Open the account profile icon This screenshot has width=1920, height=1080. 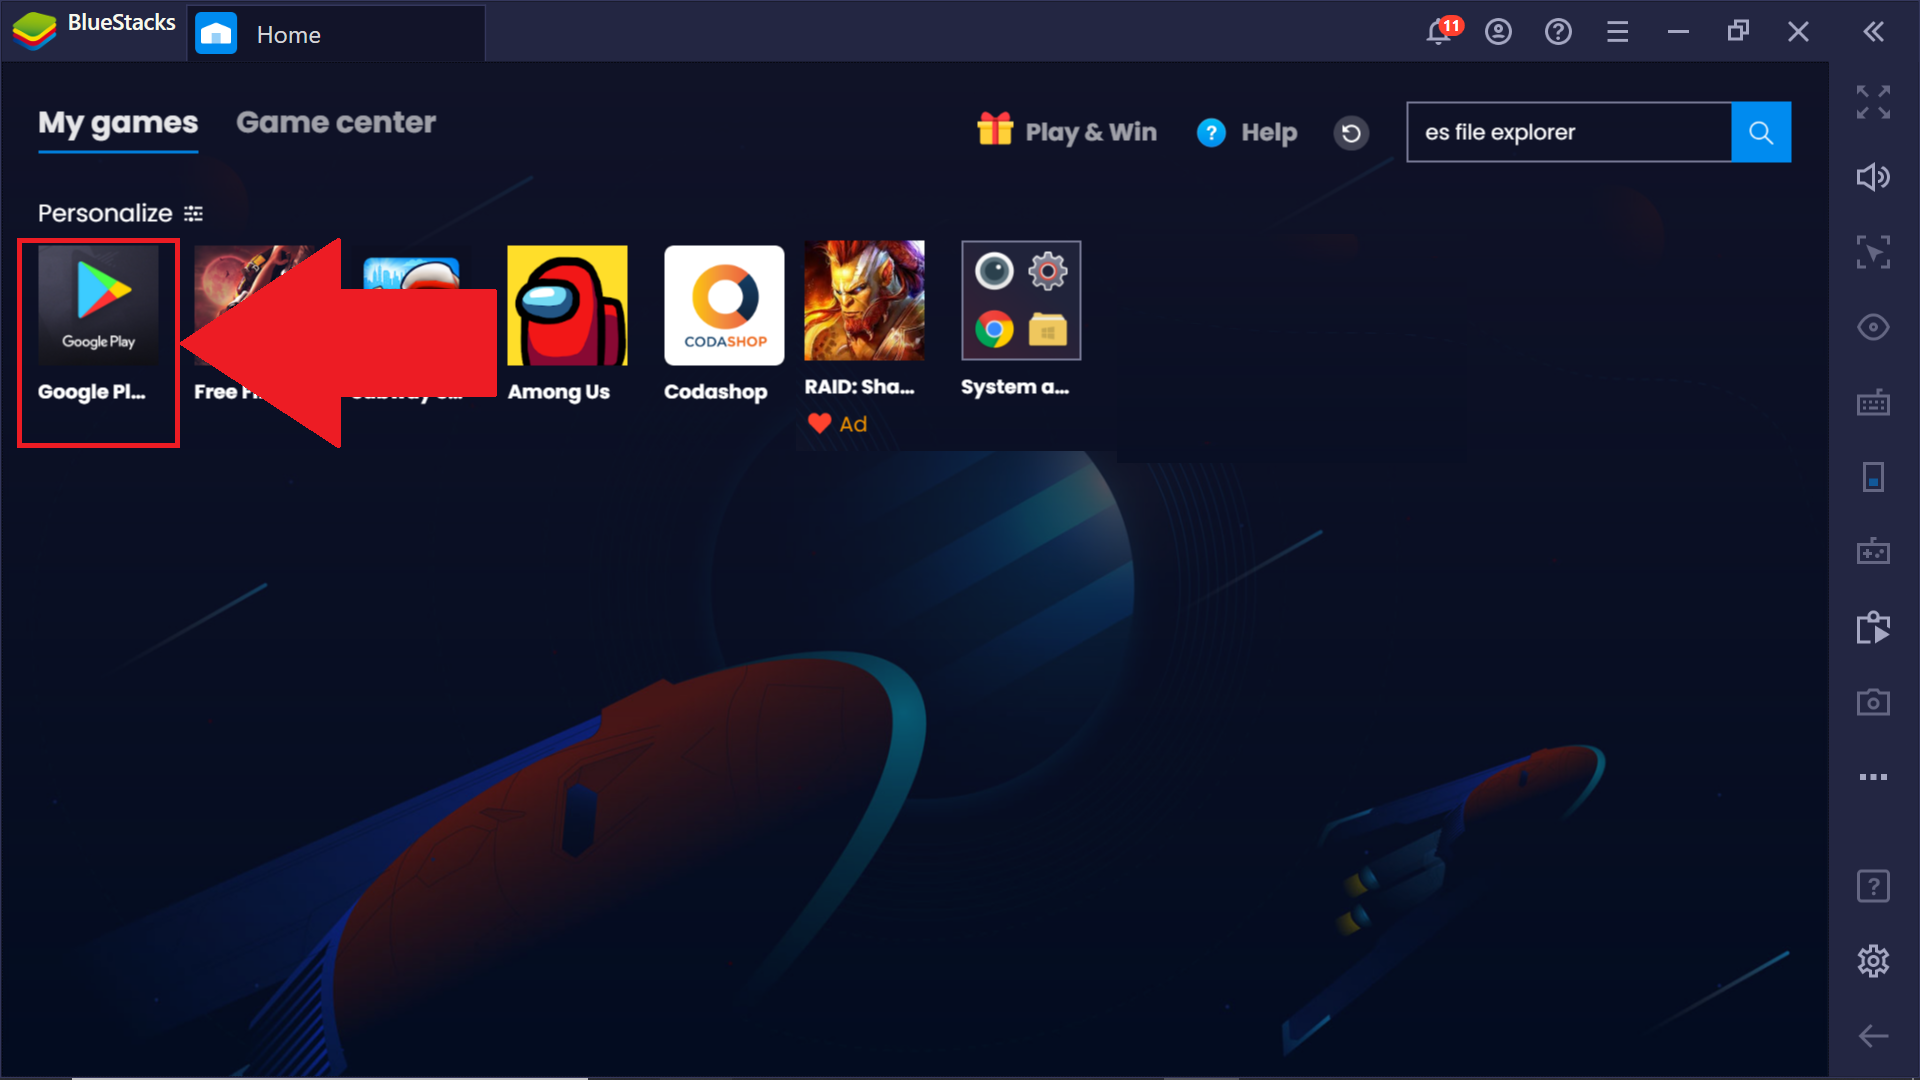tap(1498, 32)
